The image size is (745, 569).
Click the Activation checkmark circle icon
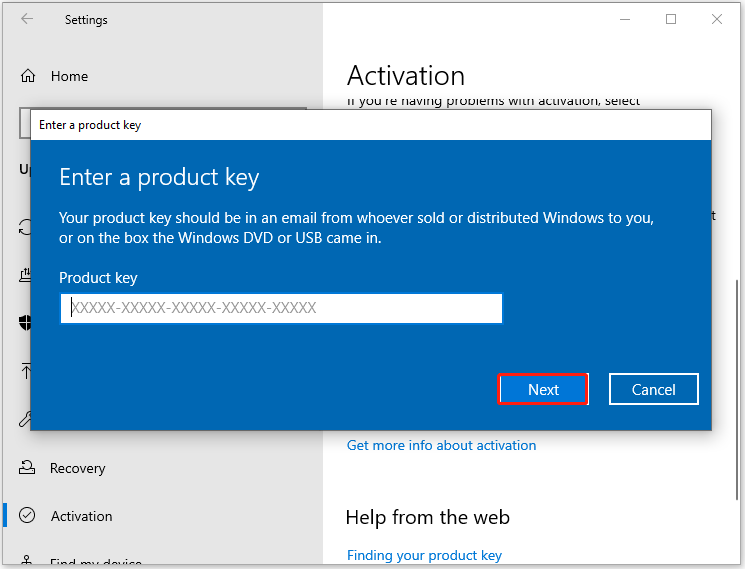27,515
